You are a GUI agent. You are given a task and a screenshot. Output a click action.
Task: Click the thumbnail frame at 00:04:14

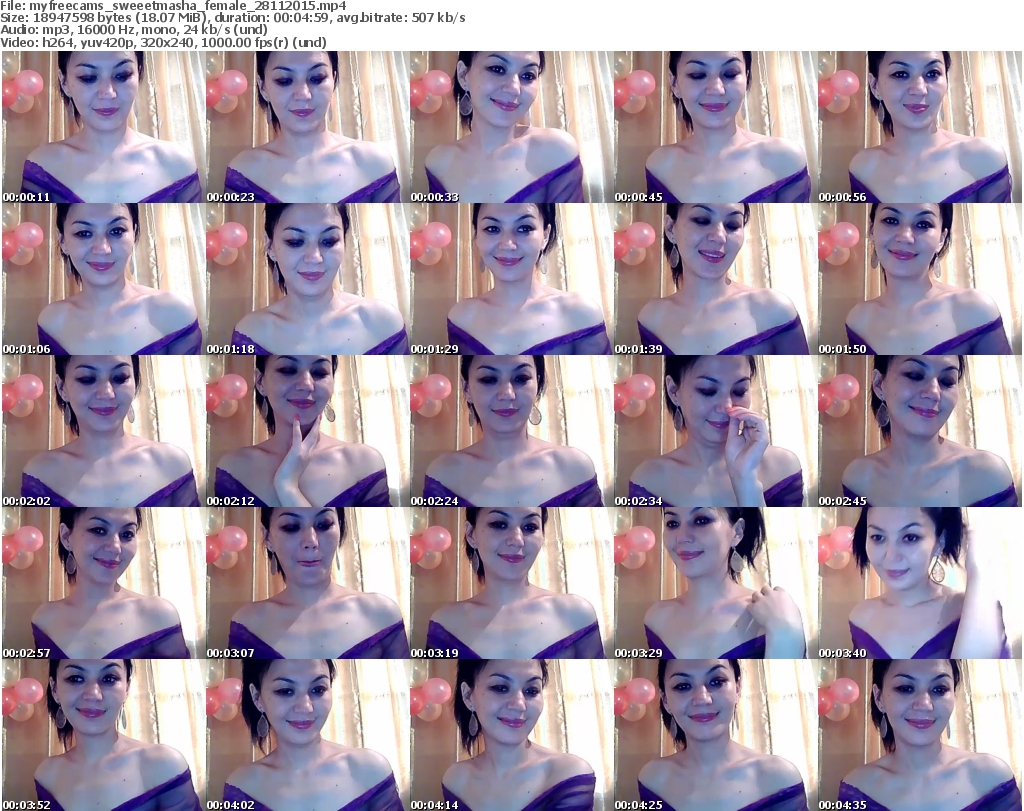pos(511,735)
